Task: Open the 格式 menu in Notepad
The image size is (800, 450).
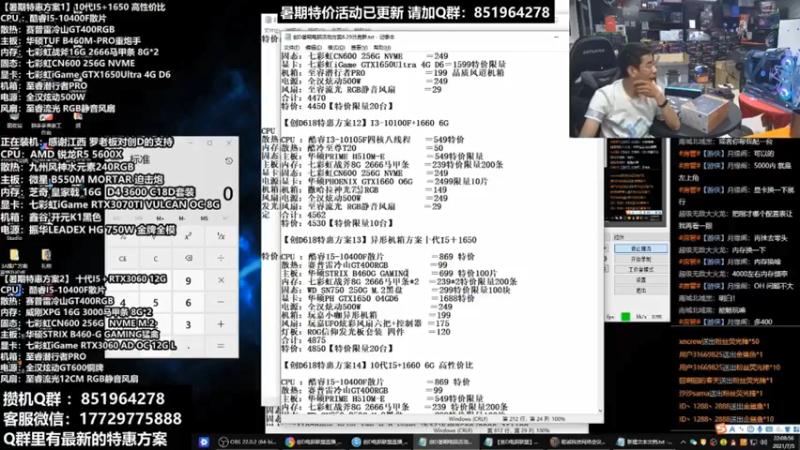Action: 336,47
